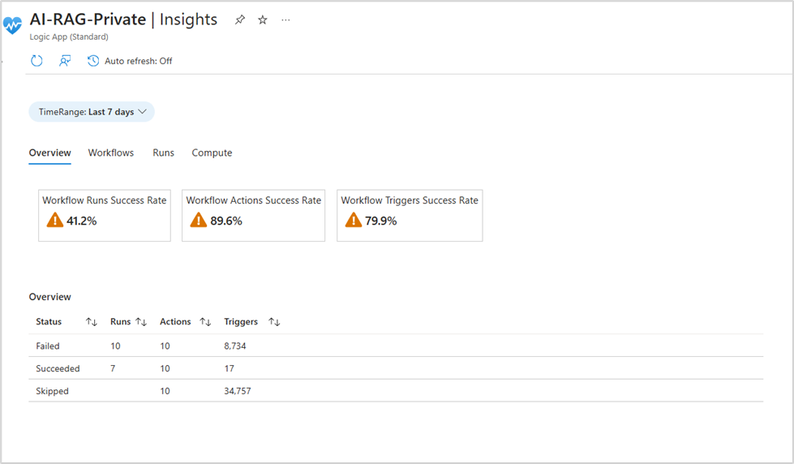794x464 pixels.
Task: Click warning icon beside 41.2%
Action: [x=55, y=220]
